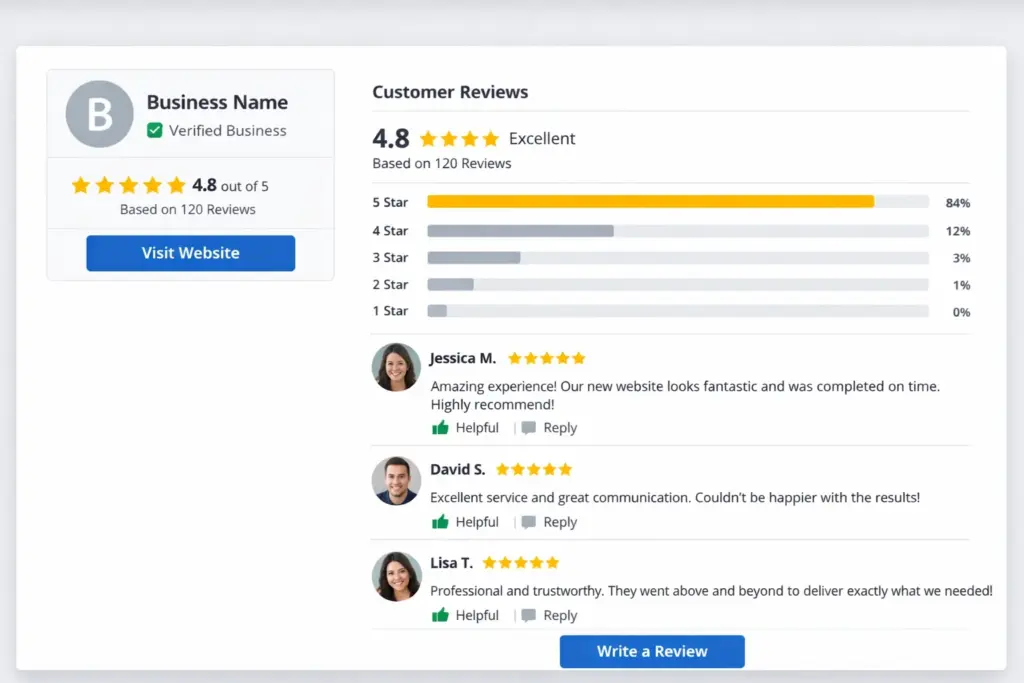Click the thumbs-up icon on Lisa T.'s review
This screenshot has width=1024, height=683.
pyautogui.click(x=440, y=616)
